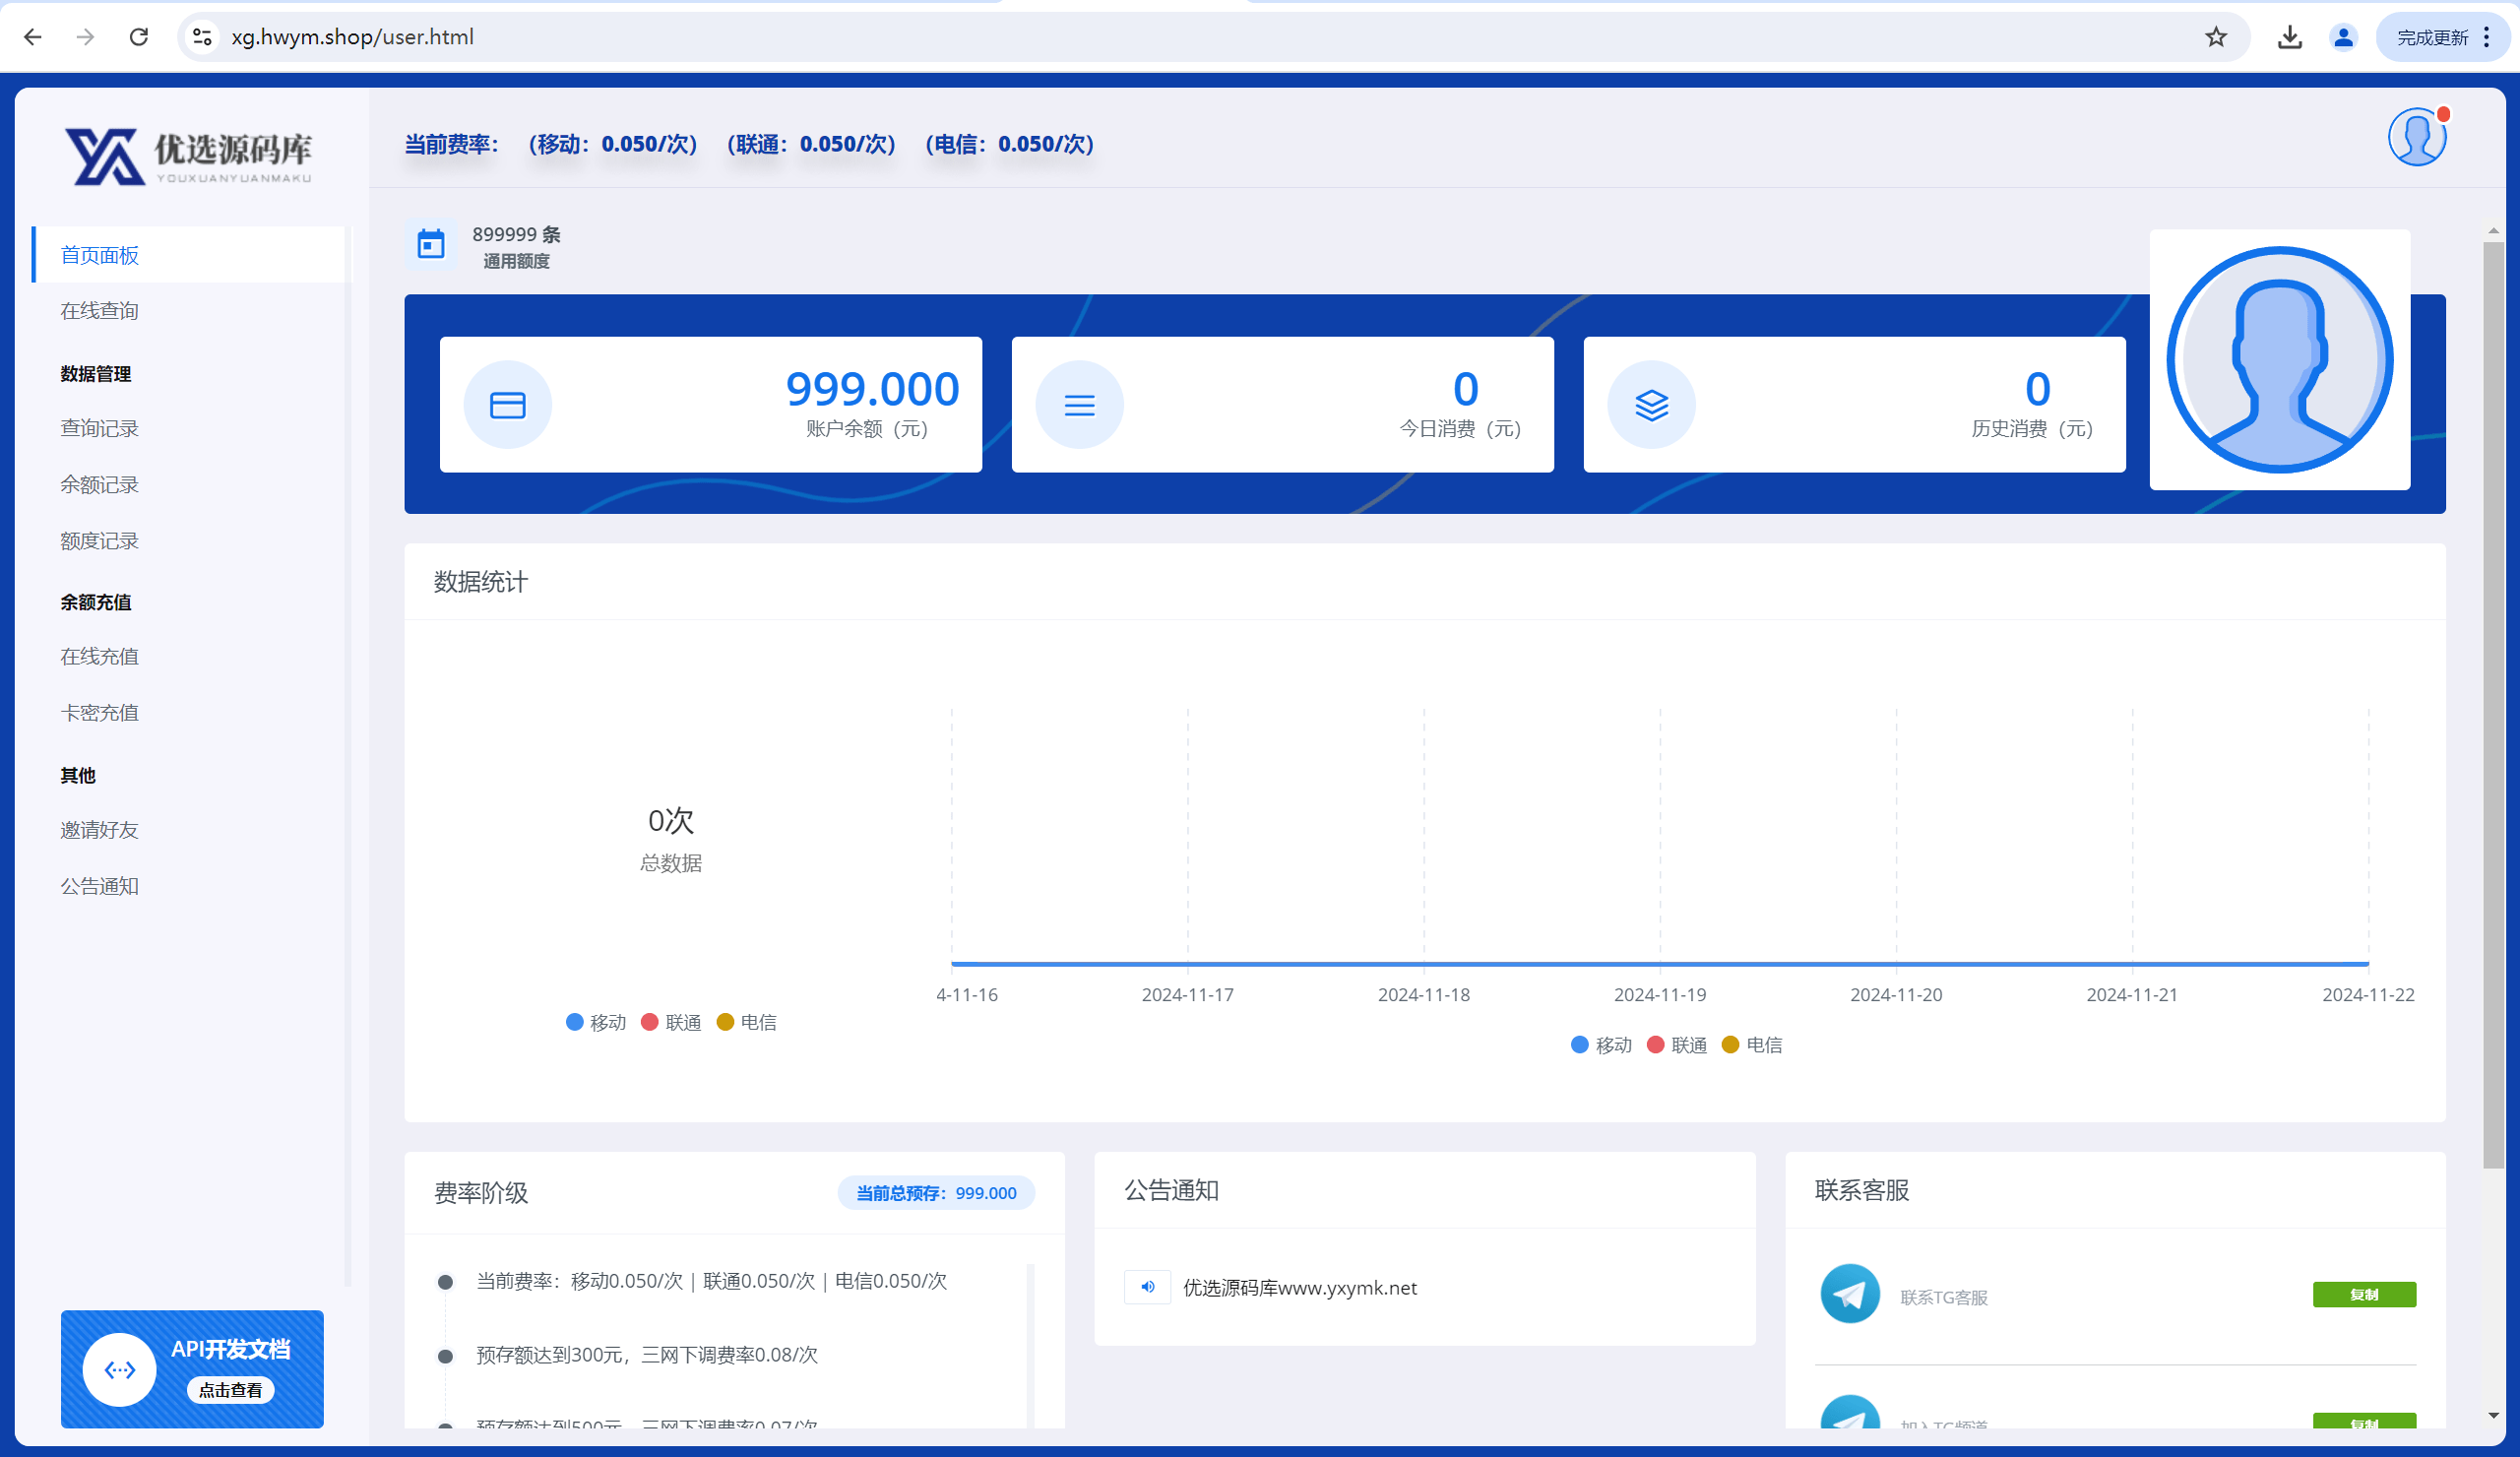Click the layers icon in 历史消费 box
The image size is (2520, 1457).
(1651, 404)
